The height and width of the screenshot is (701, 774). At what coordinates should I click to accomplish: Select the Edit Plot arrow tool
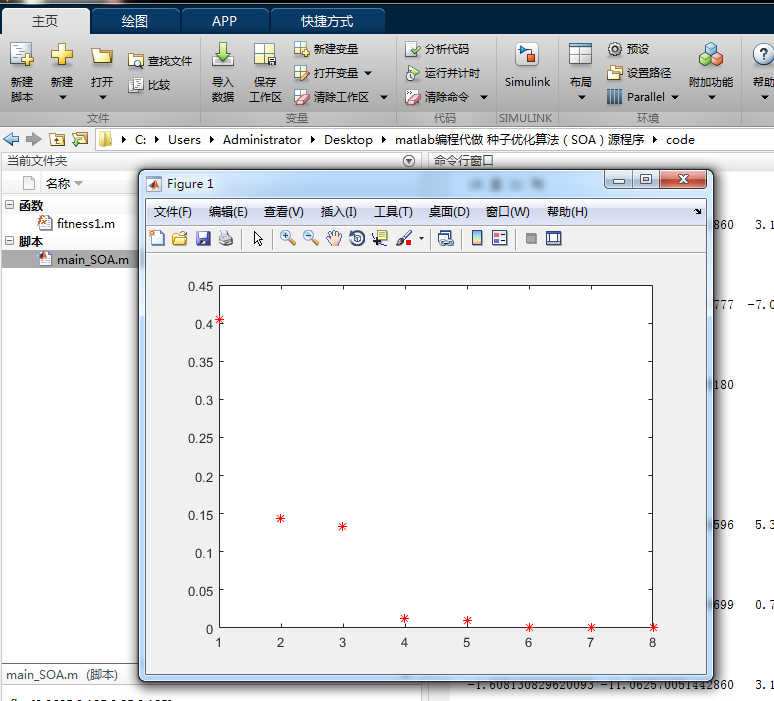click(258, 238)
